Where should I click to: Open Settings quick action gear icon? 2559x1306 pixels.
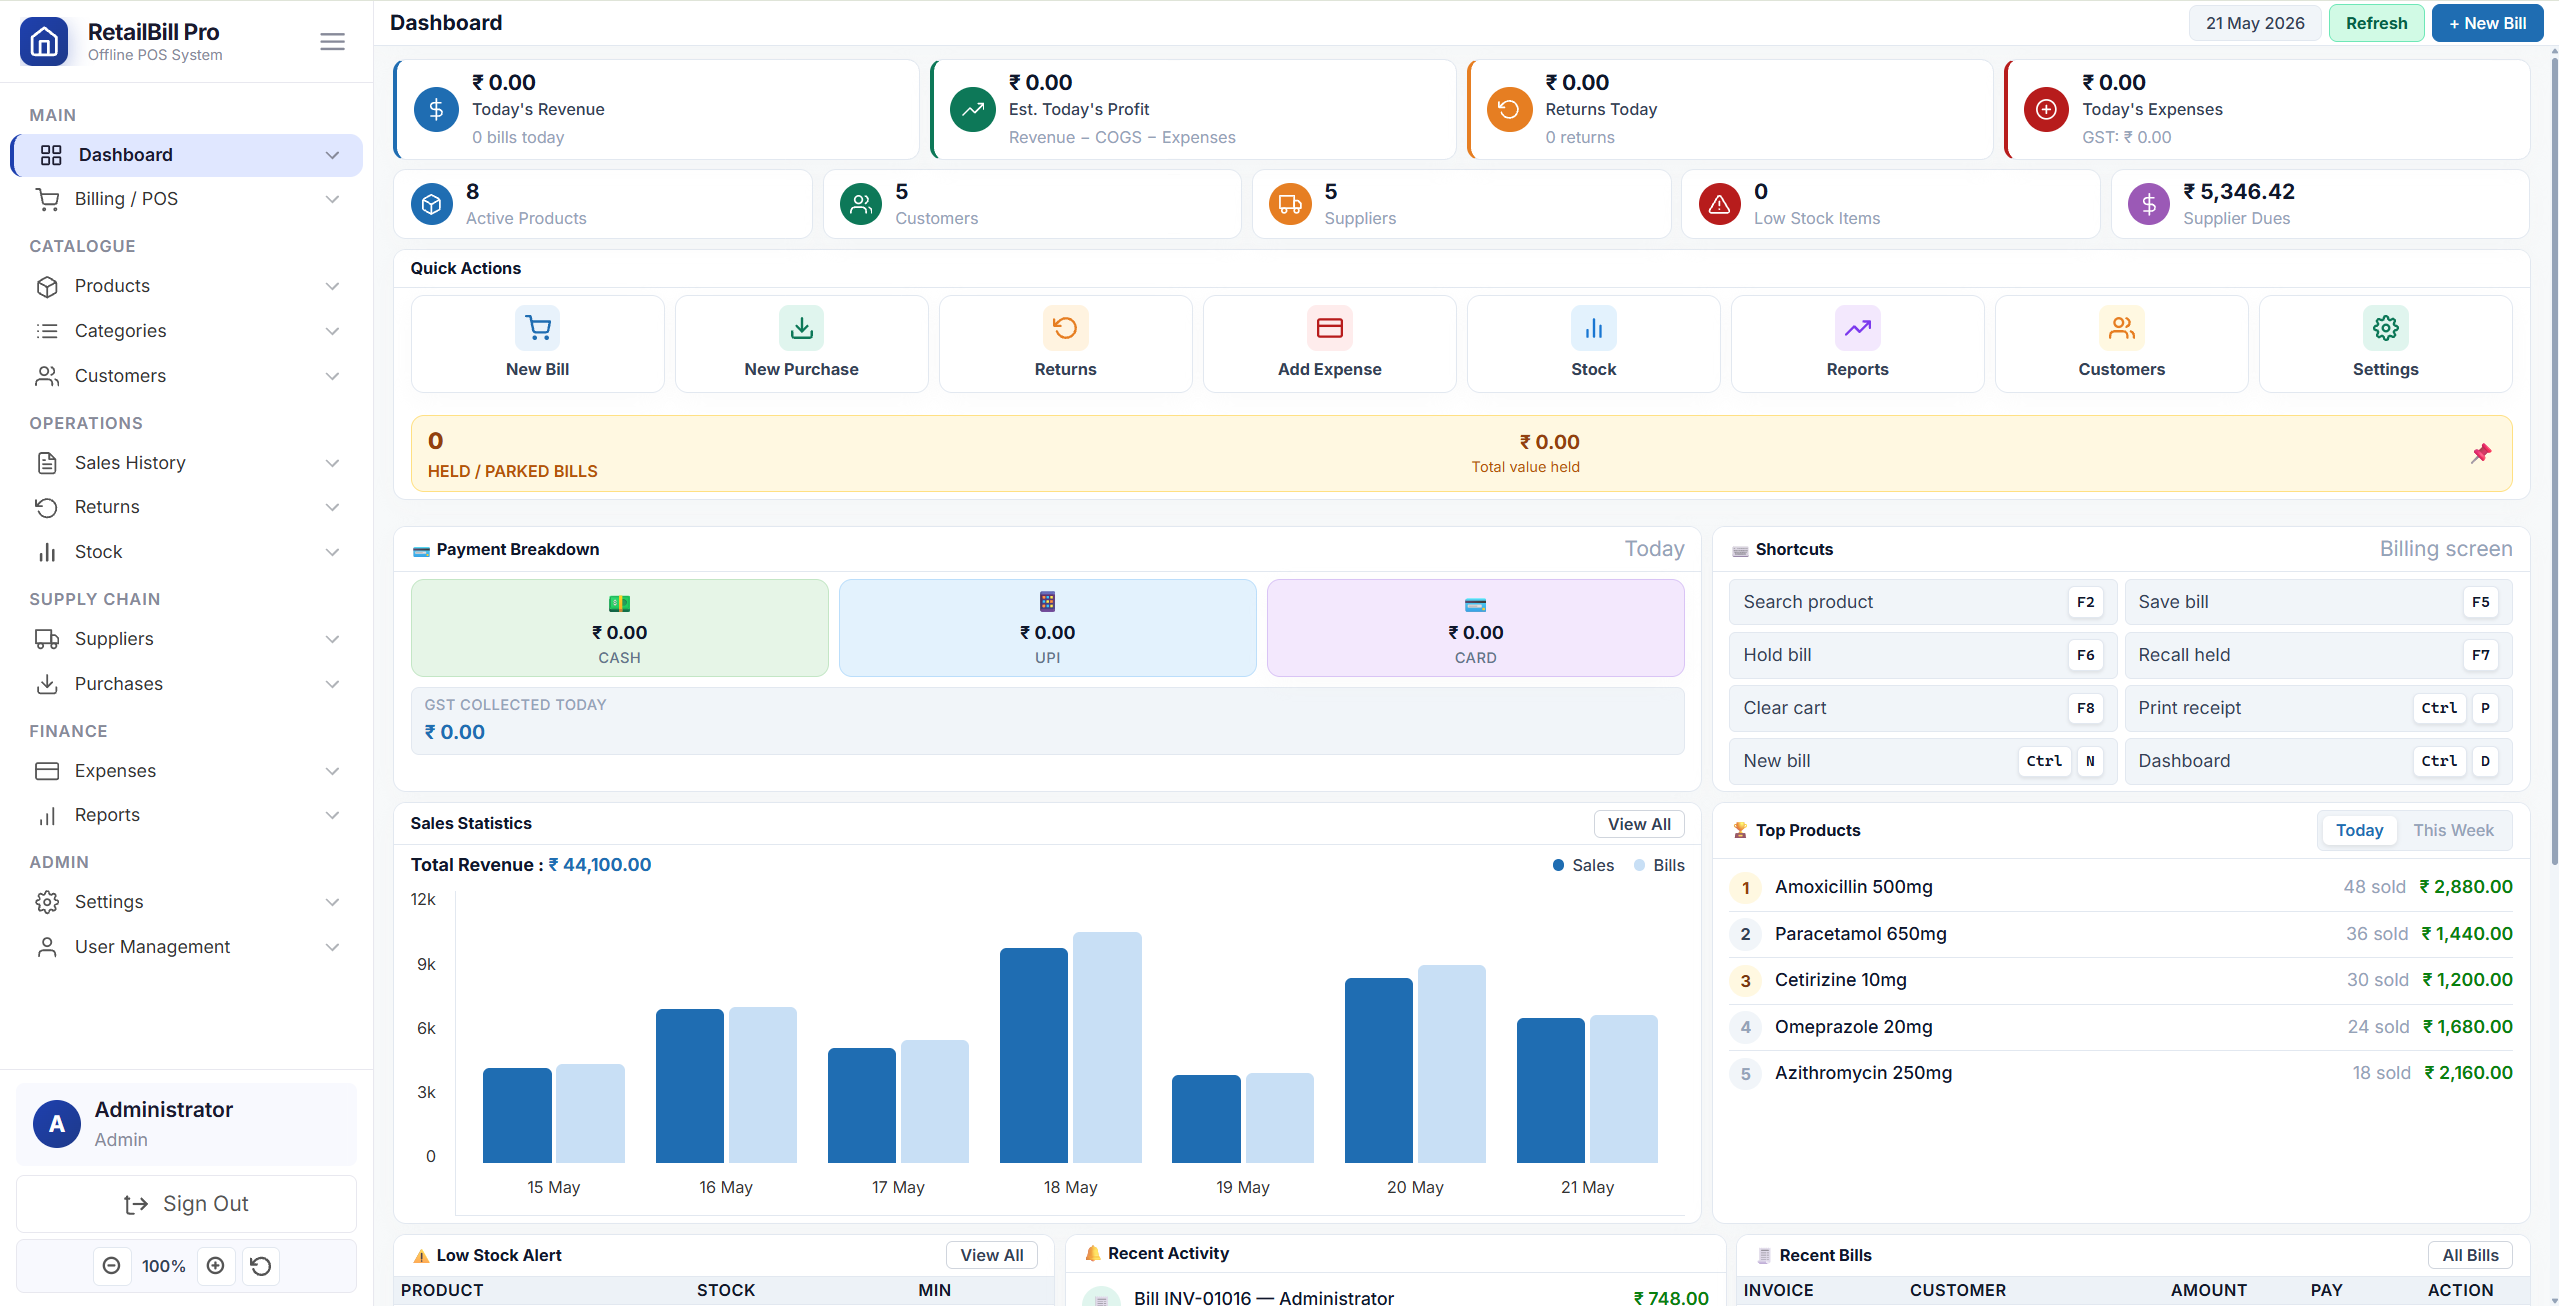tap(2386, 328)
